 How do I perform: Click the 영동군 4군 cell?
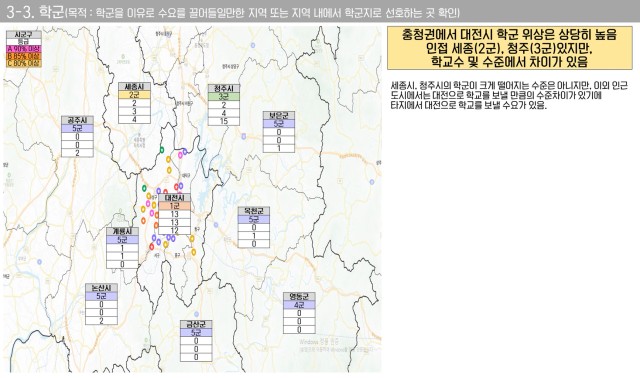pyautogui.click(x=299, y=305)
